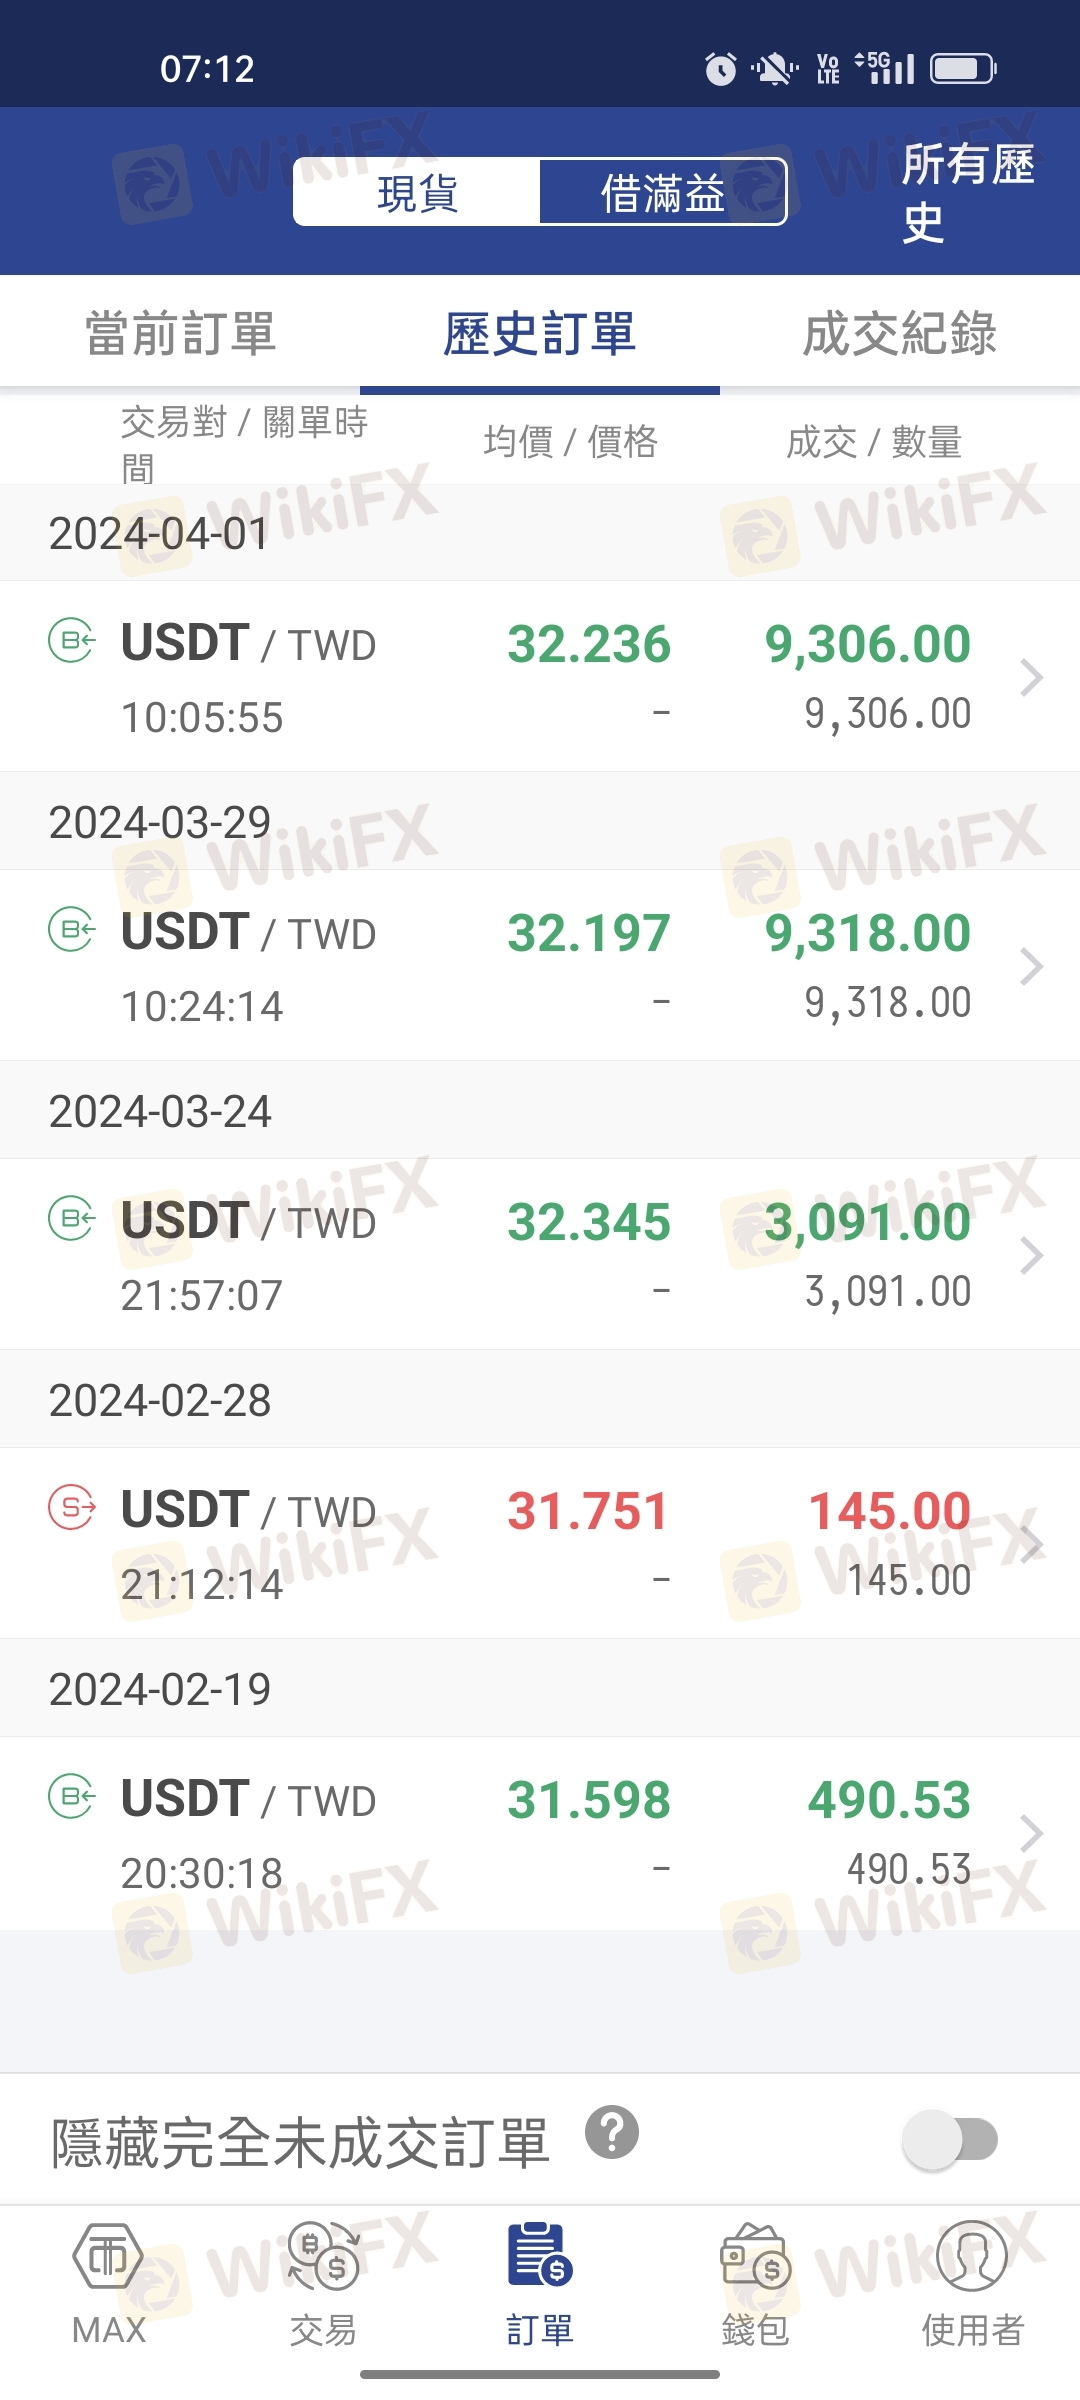Tap the buy icon on 2024-04-01 order
Viewport: 1080px width, 2400px height.
click(x=72, y=640)
